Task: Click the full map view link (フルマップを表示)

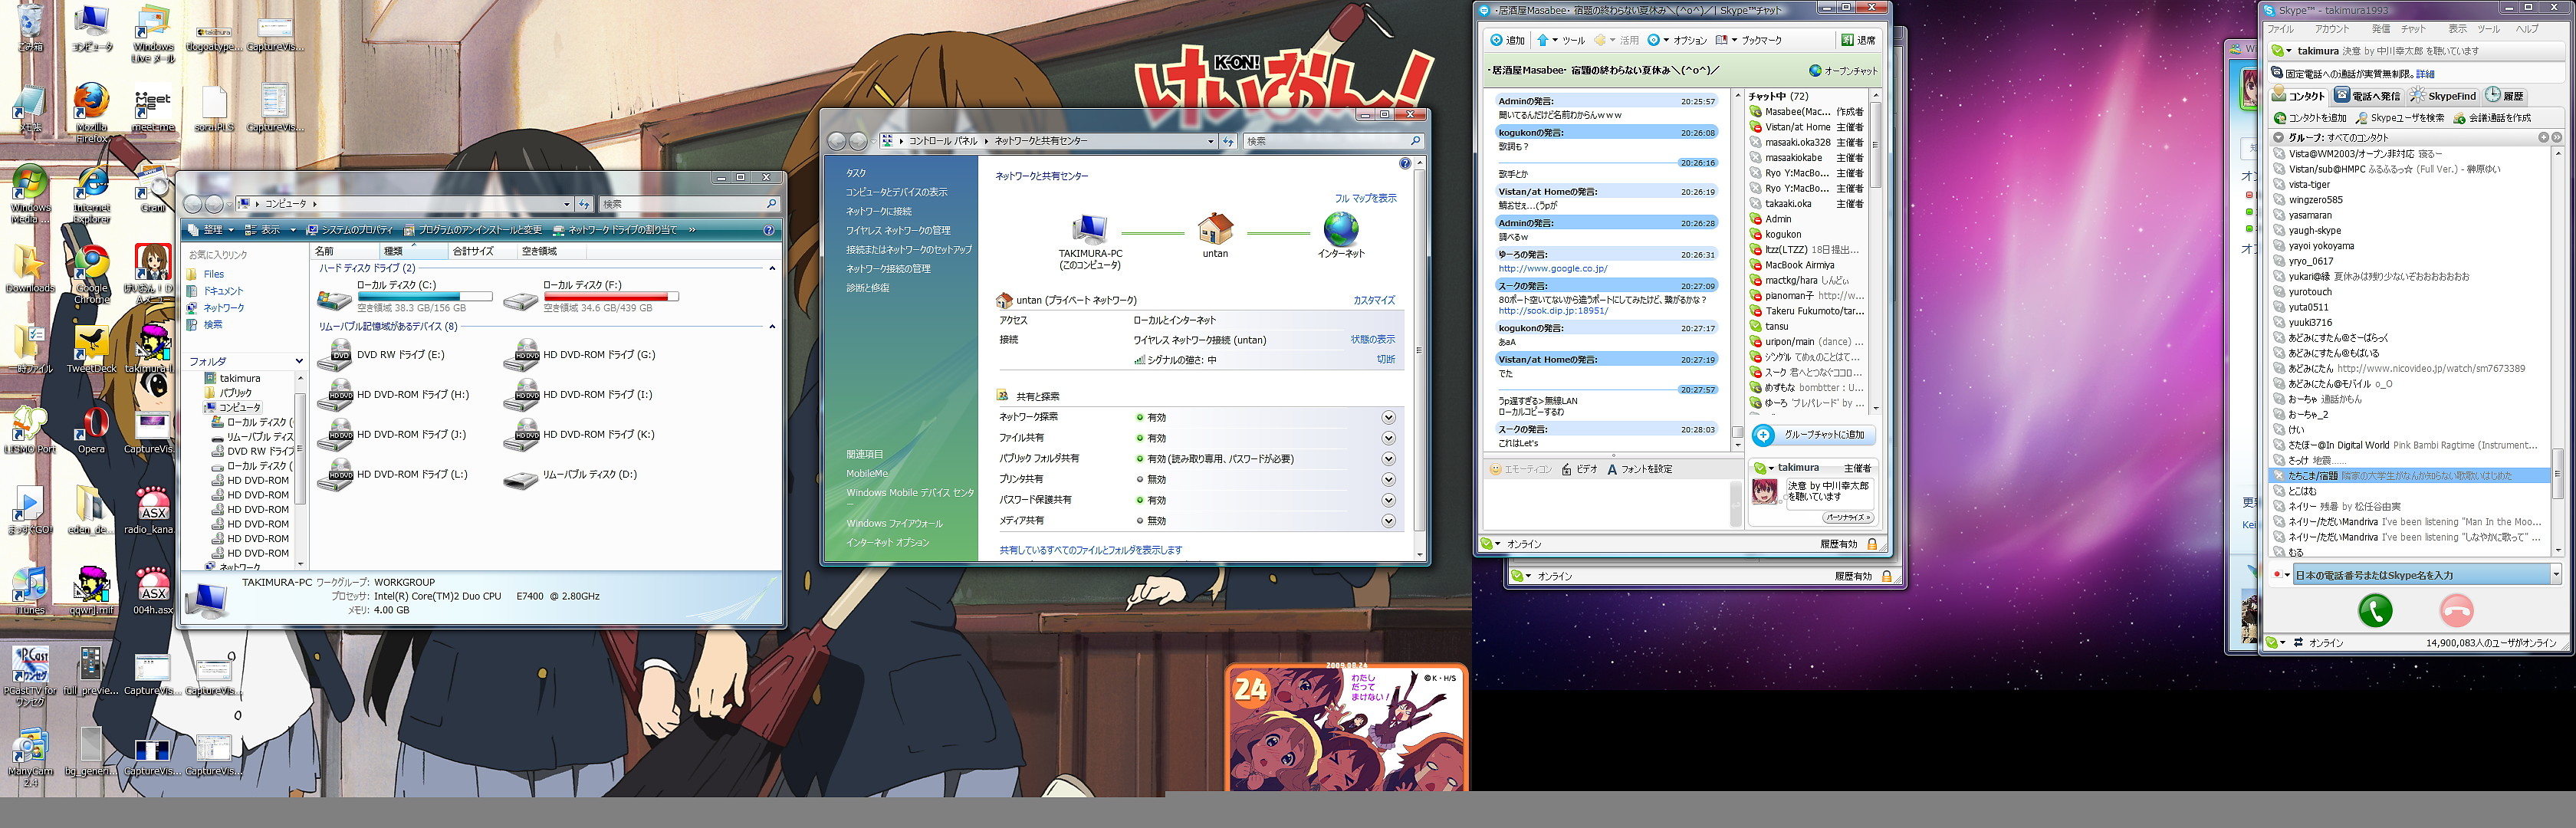Action: [1365, 198]
